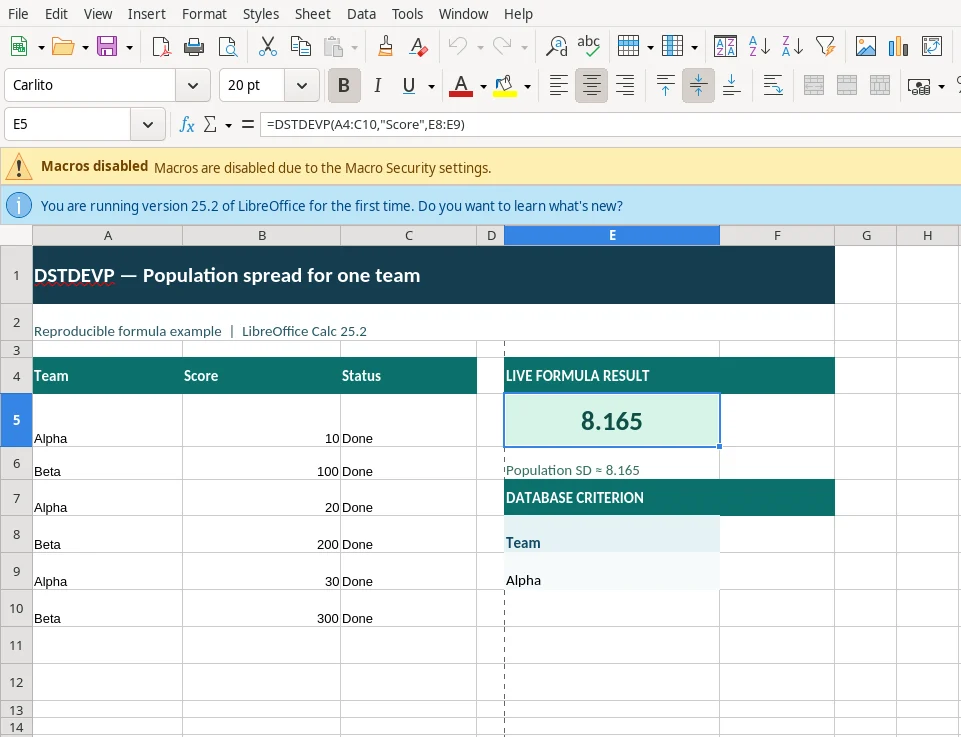Run the Spelling check icon
The image size is (961, 737).
coord(588,47)
